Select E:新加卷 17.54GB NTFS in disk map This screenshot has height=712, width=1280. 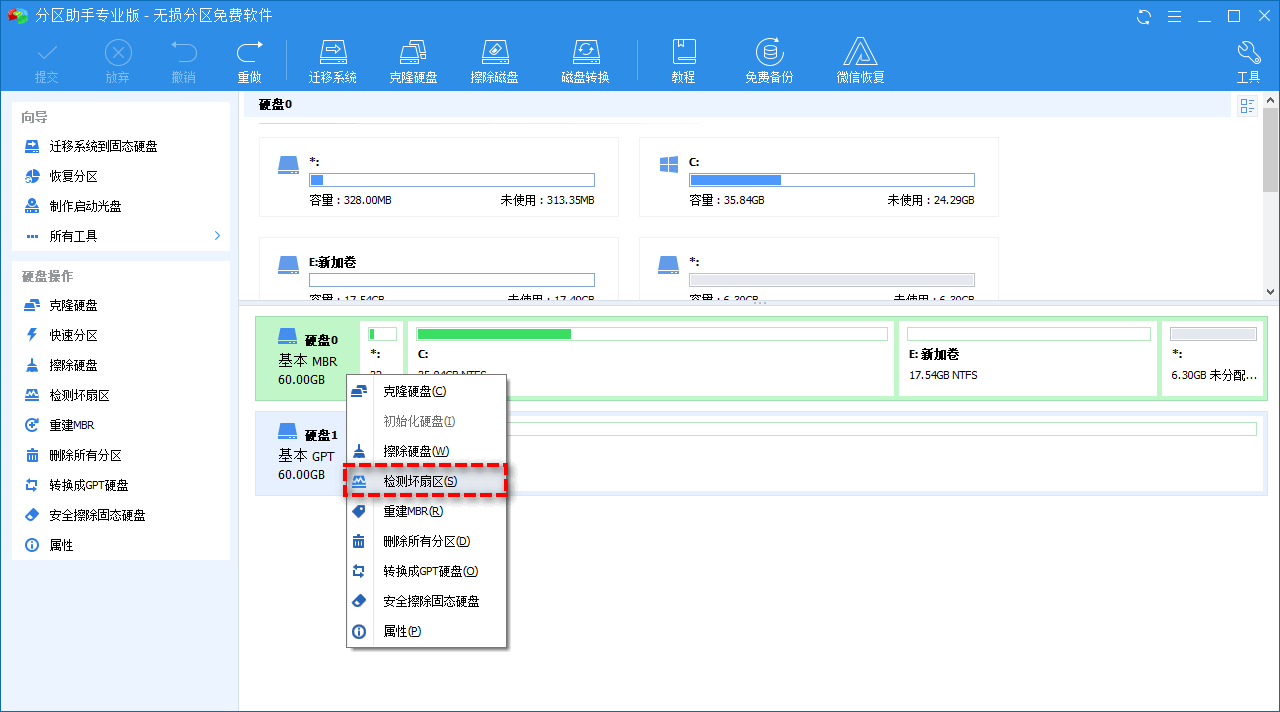point(1028,359)
